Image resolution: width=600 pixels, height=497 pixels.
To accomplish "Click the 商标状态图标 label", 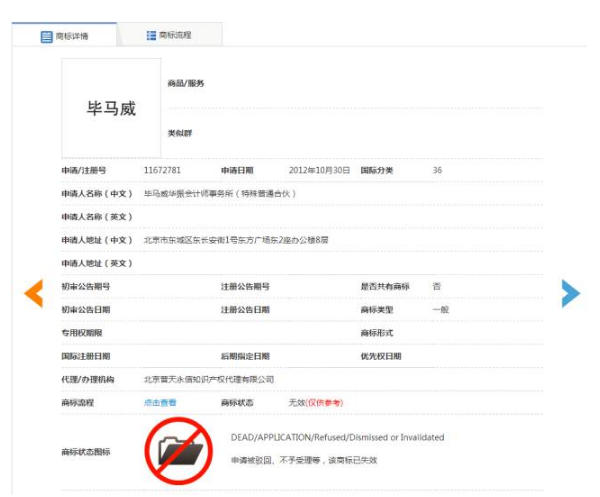I will tap(86, 452).
